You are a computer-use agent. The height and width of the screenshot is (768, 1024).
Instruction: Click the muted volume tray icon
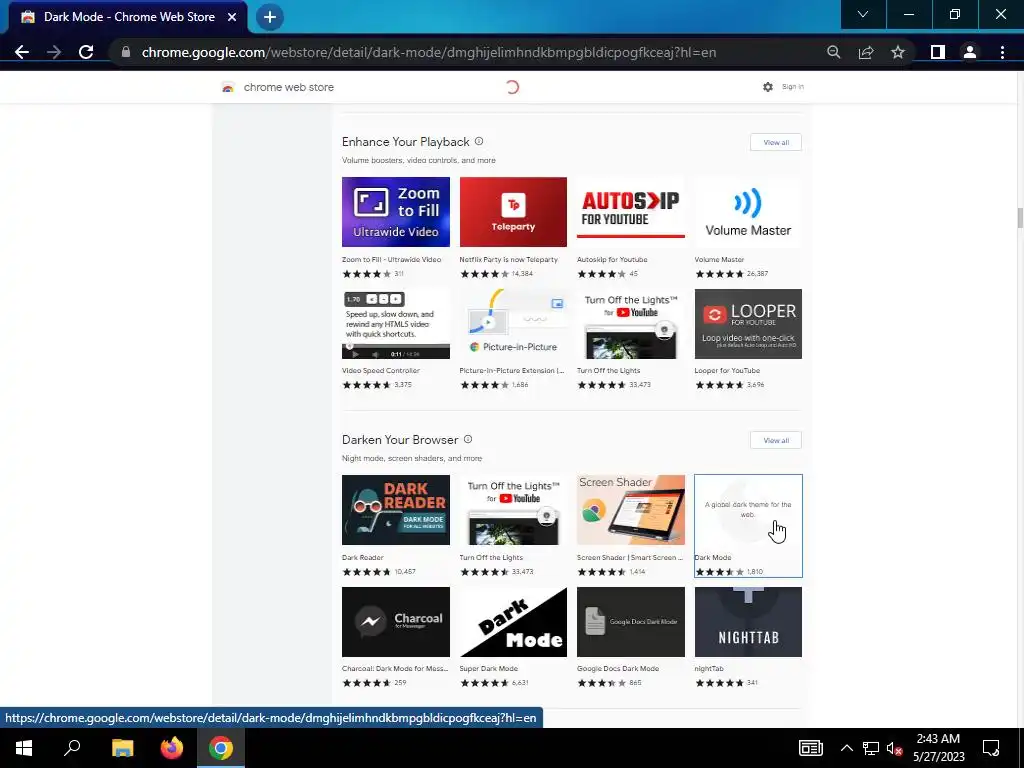point(894,748)
